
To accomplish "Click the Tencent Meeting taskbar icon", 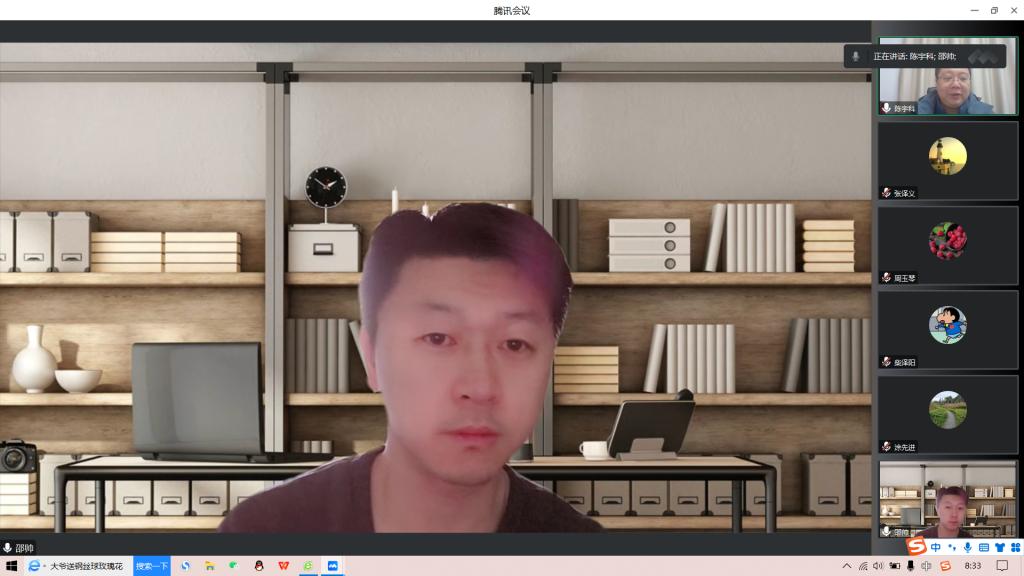I will pos(333,566).
